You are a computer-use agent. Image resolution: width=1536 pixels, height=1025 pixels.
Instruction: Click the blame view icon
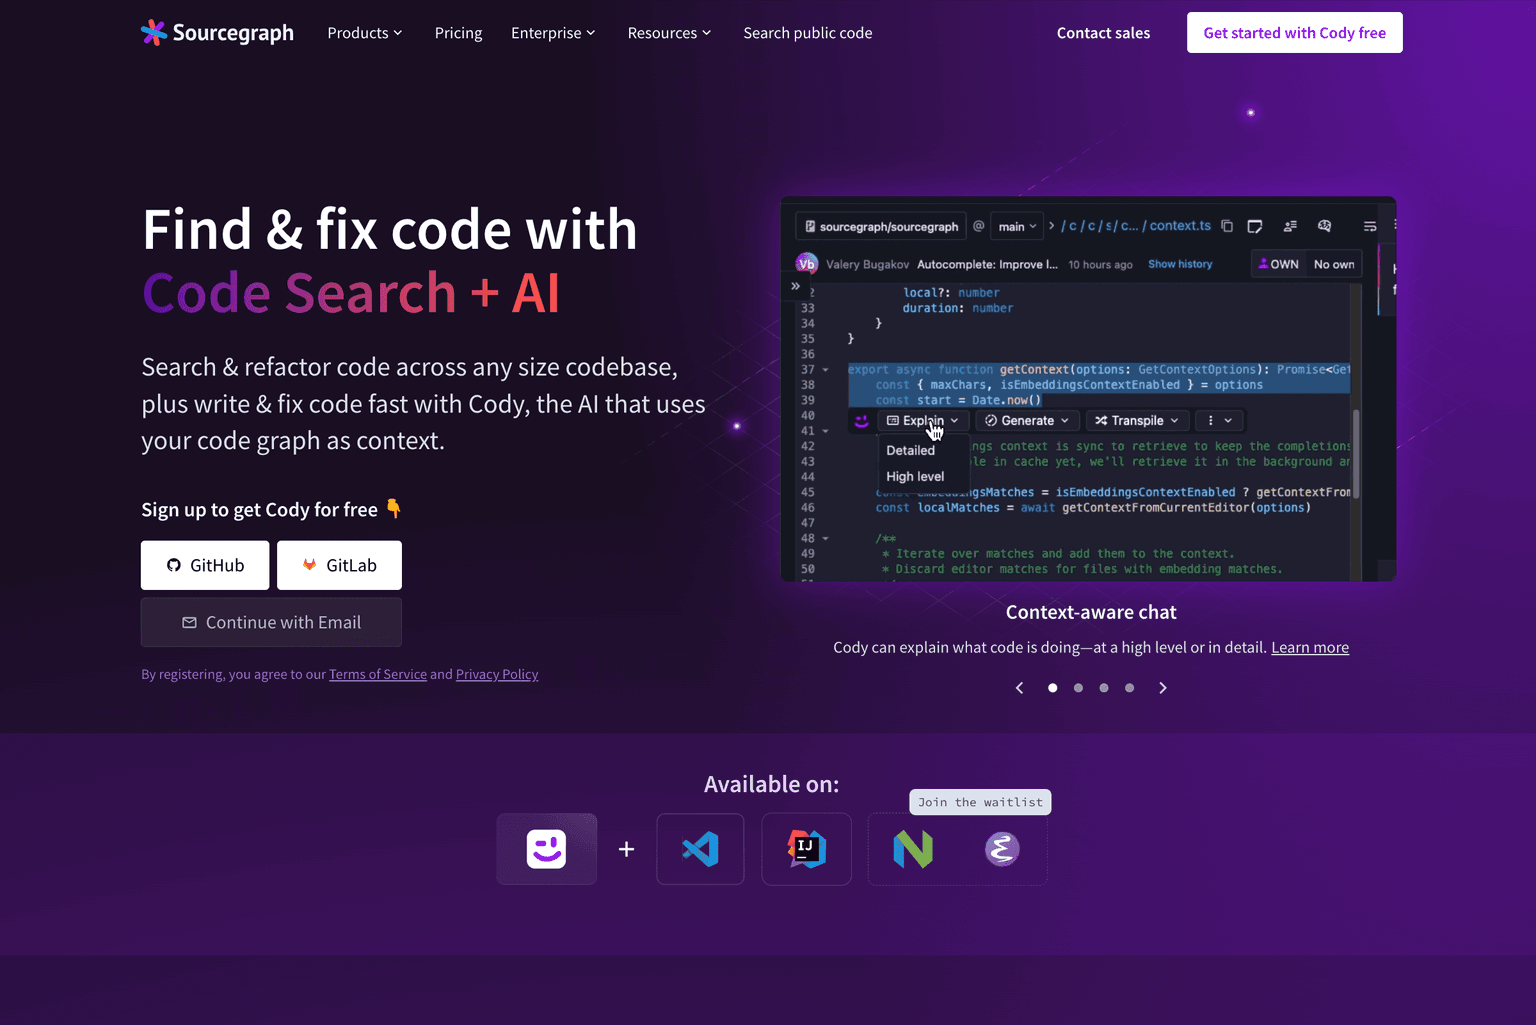point(1290,226)
